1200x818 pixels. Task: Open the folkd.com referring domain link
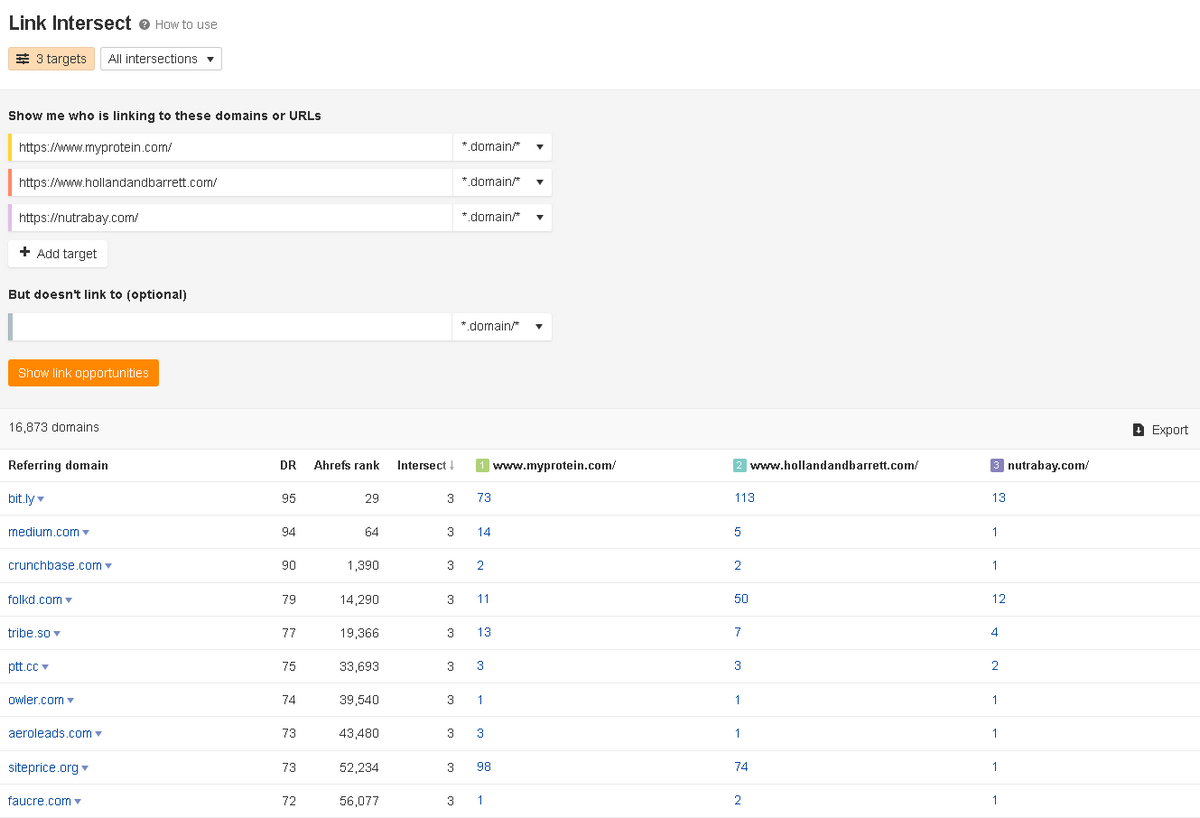(x=35, y=599)
